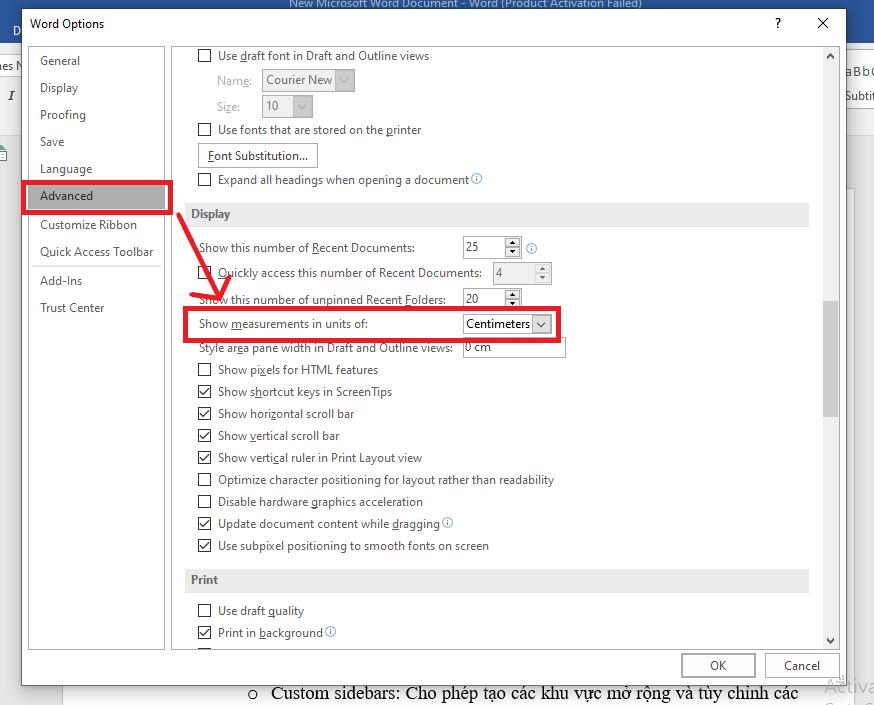
Task: Increase Recent Documents number with up arrow
Action: tap(512, 242)
